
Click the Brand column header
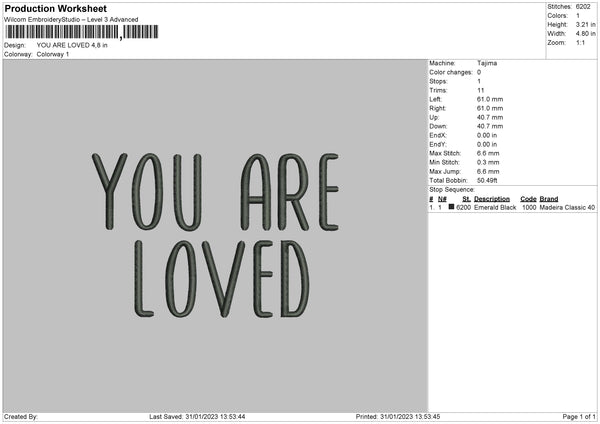[549, 199]
